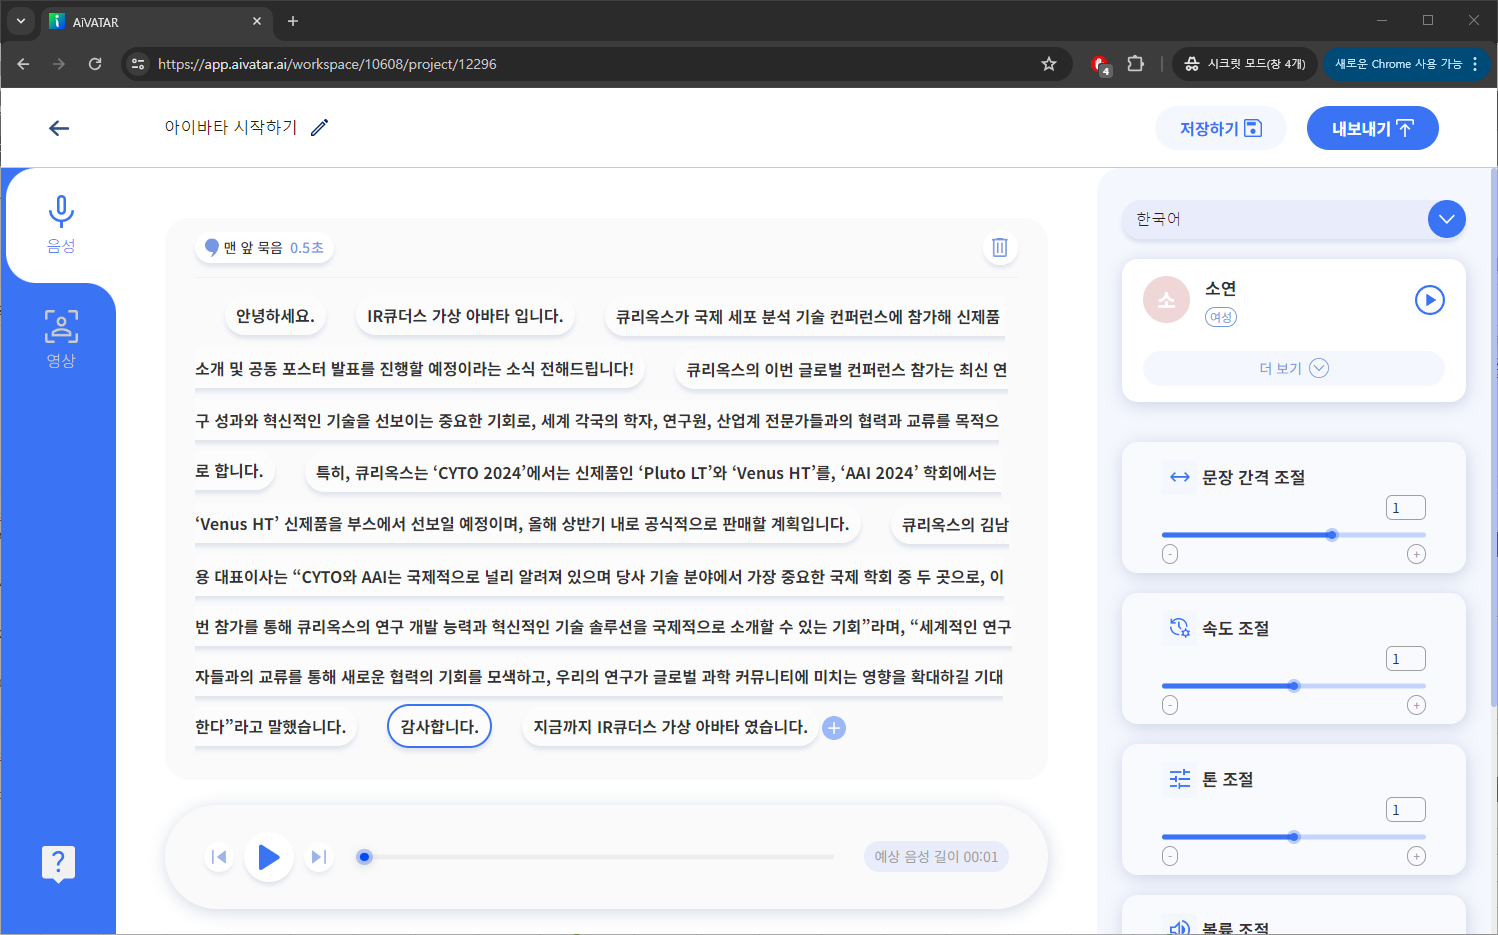Increase 문장 간격 with plus button
The width and height of the screenshot is (1498, 935).
click(x=1416, y=555)
